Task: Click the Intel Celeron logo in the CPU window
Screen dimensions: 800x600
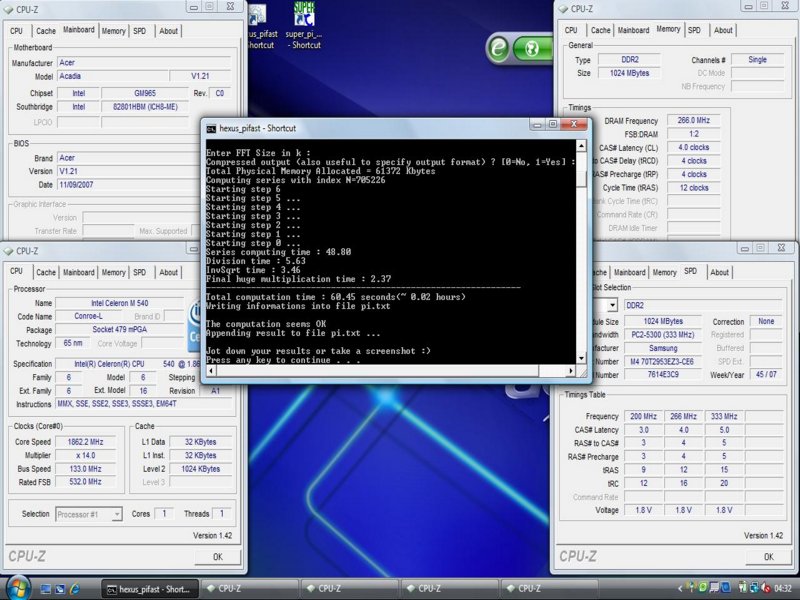Action: (194, 327)
